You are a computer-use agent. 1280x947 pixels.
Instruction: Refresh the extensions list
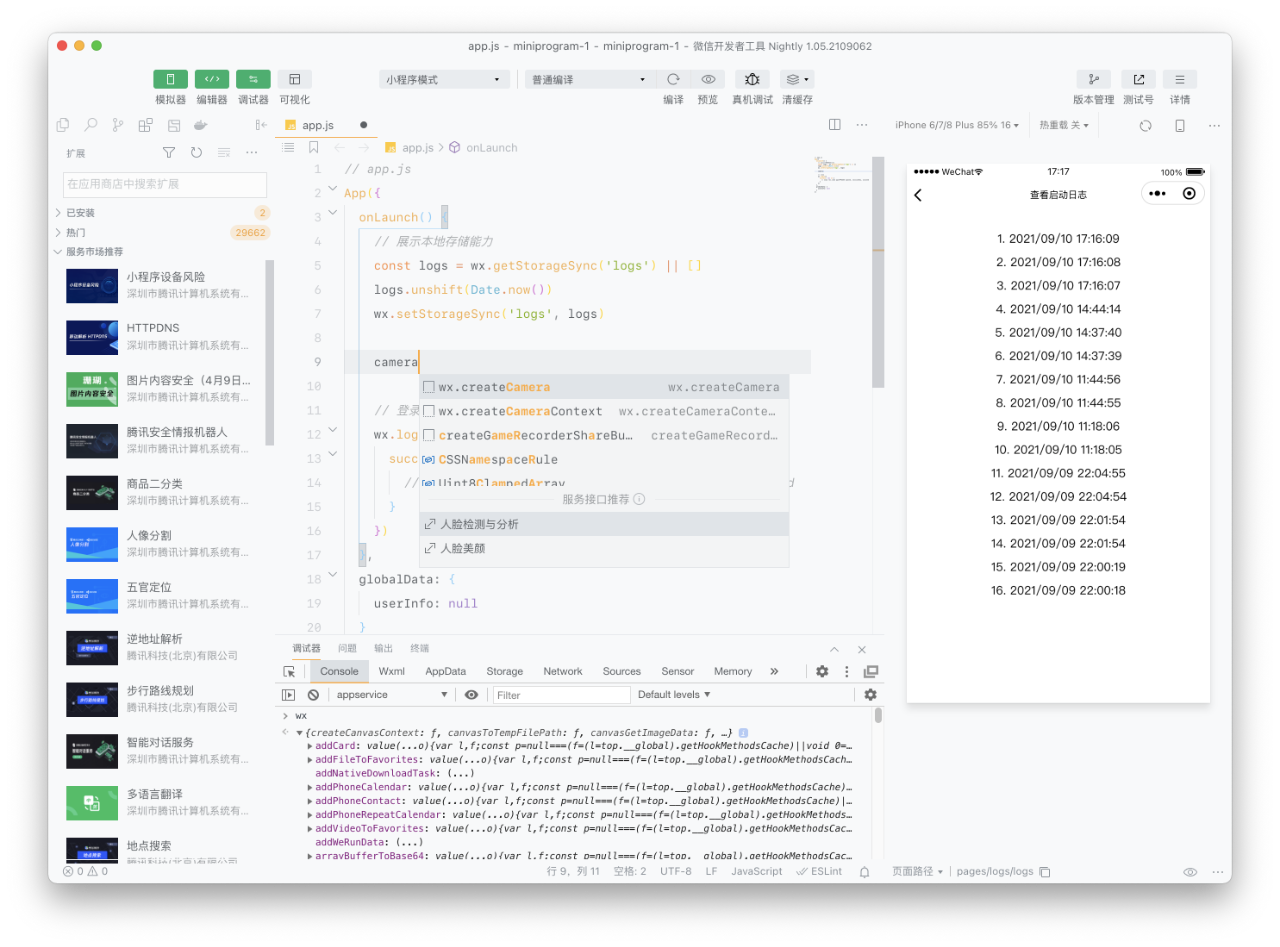click(x=196, y=153)
